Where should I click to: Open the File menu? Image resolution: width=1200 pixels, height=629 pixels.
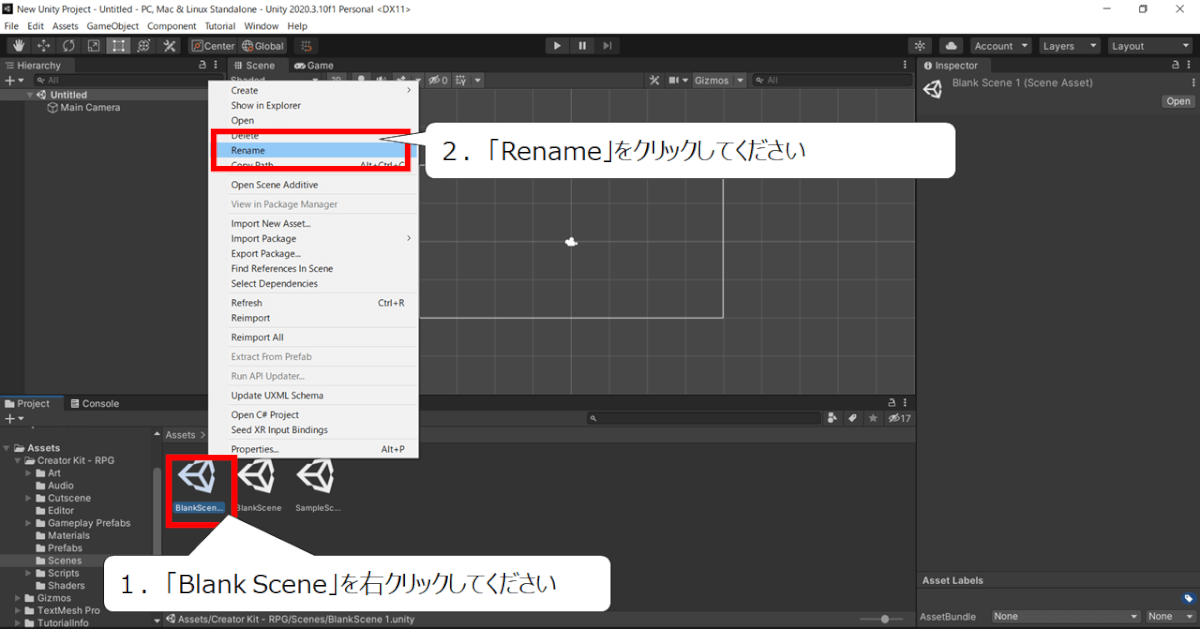tap(12, 26)
